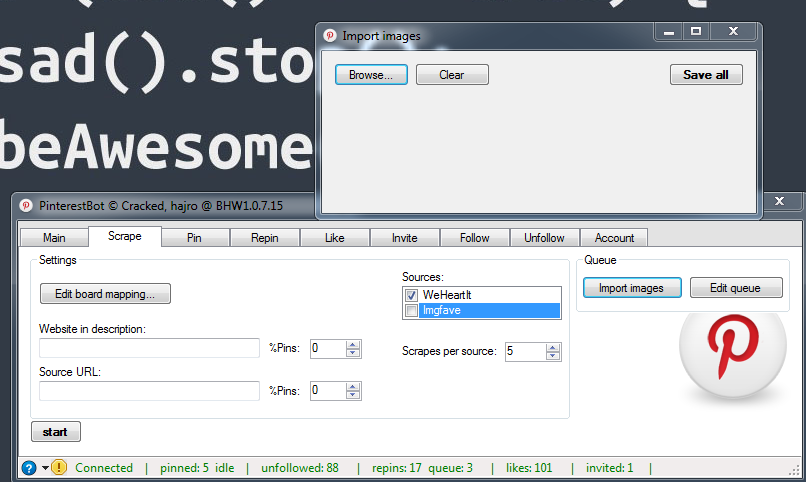Image resolution: width=806 pixels, height=482 pixels.
Task: Open the dropdown arrow beside the help icon
Action: click(x=45, y=468)
